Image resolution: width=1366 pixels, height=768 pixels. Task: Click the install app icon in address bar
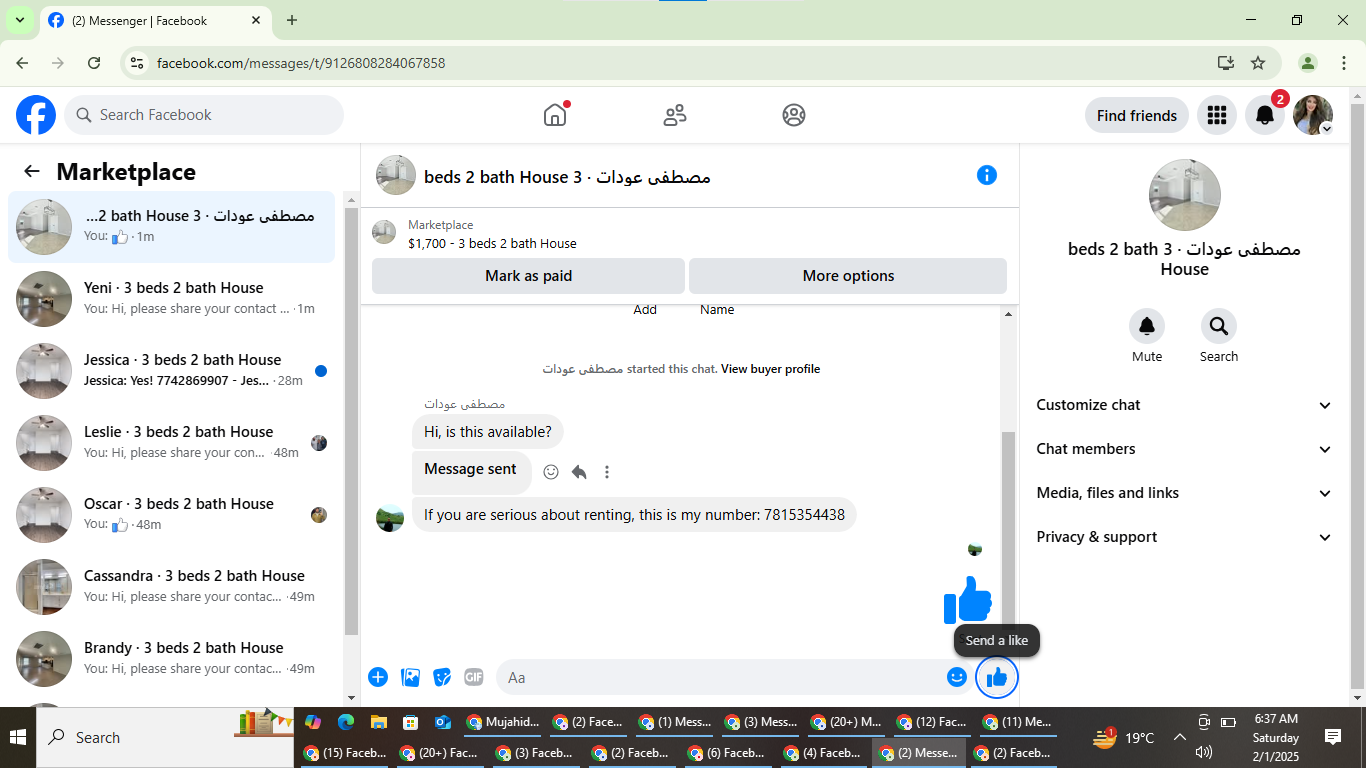click(1226, 63)
